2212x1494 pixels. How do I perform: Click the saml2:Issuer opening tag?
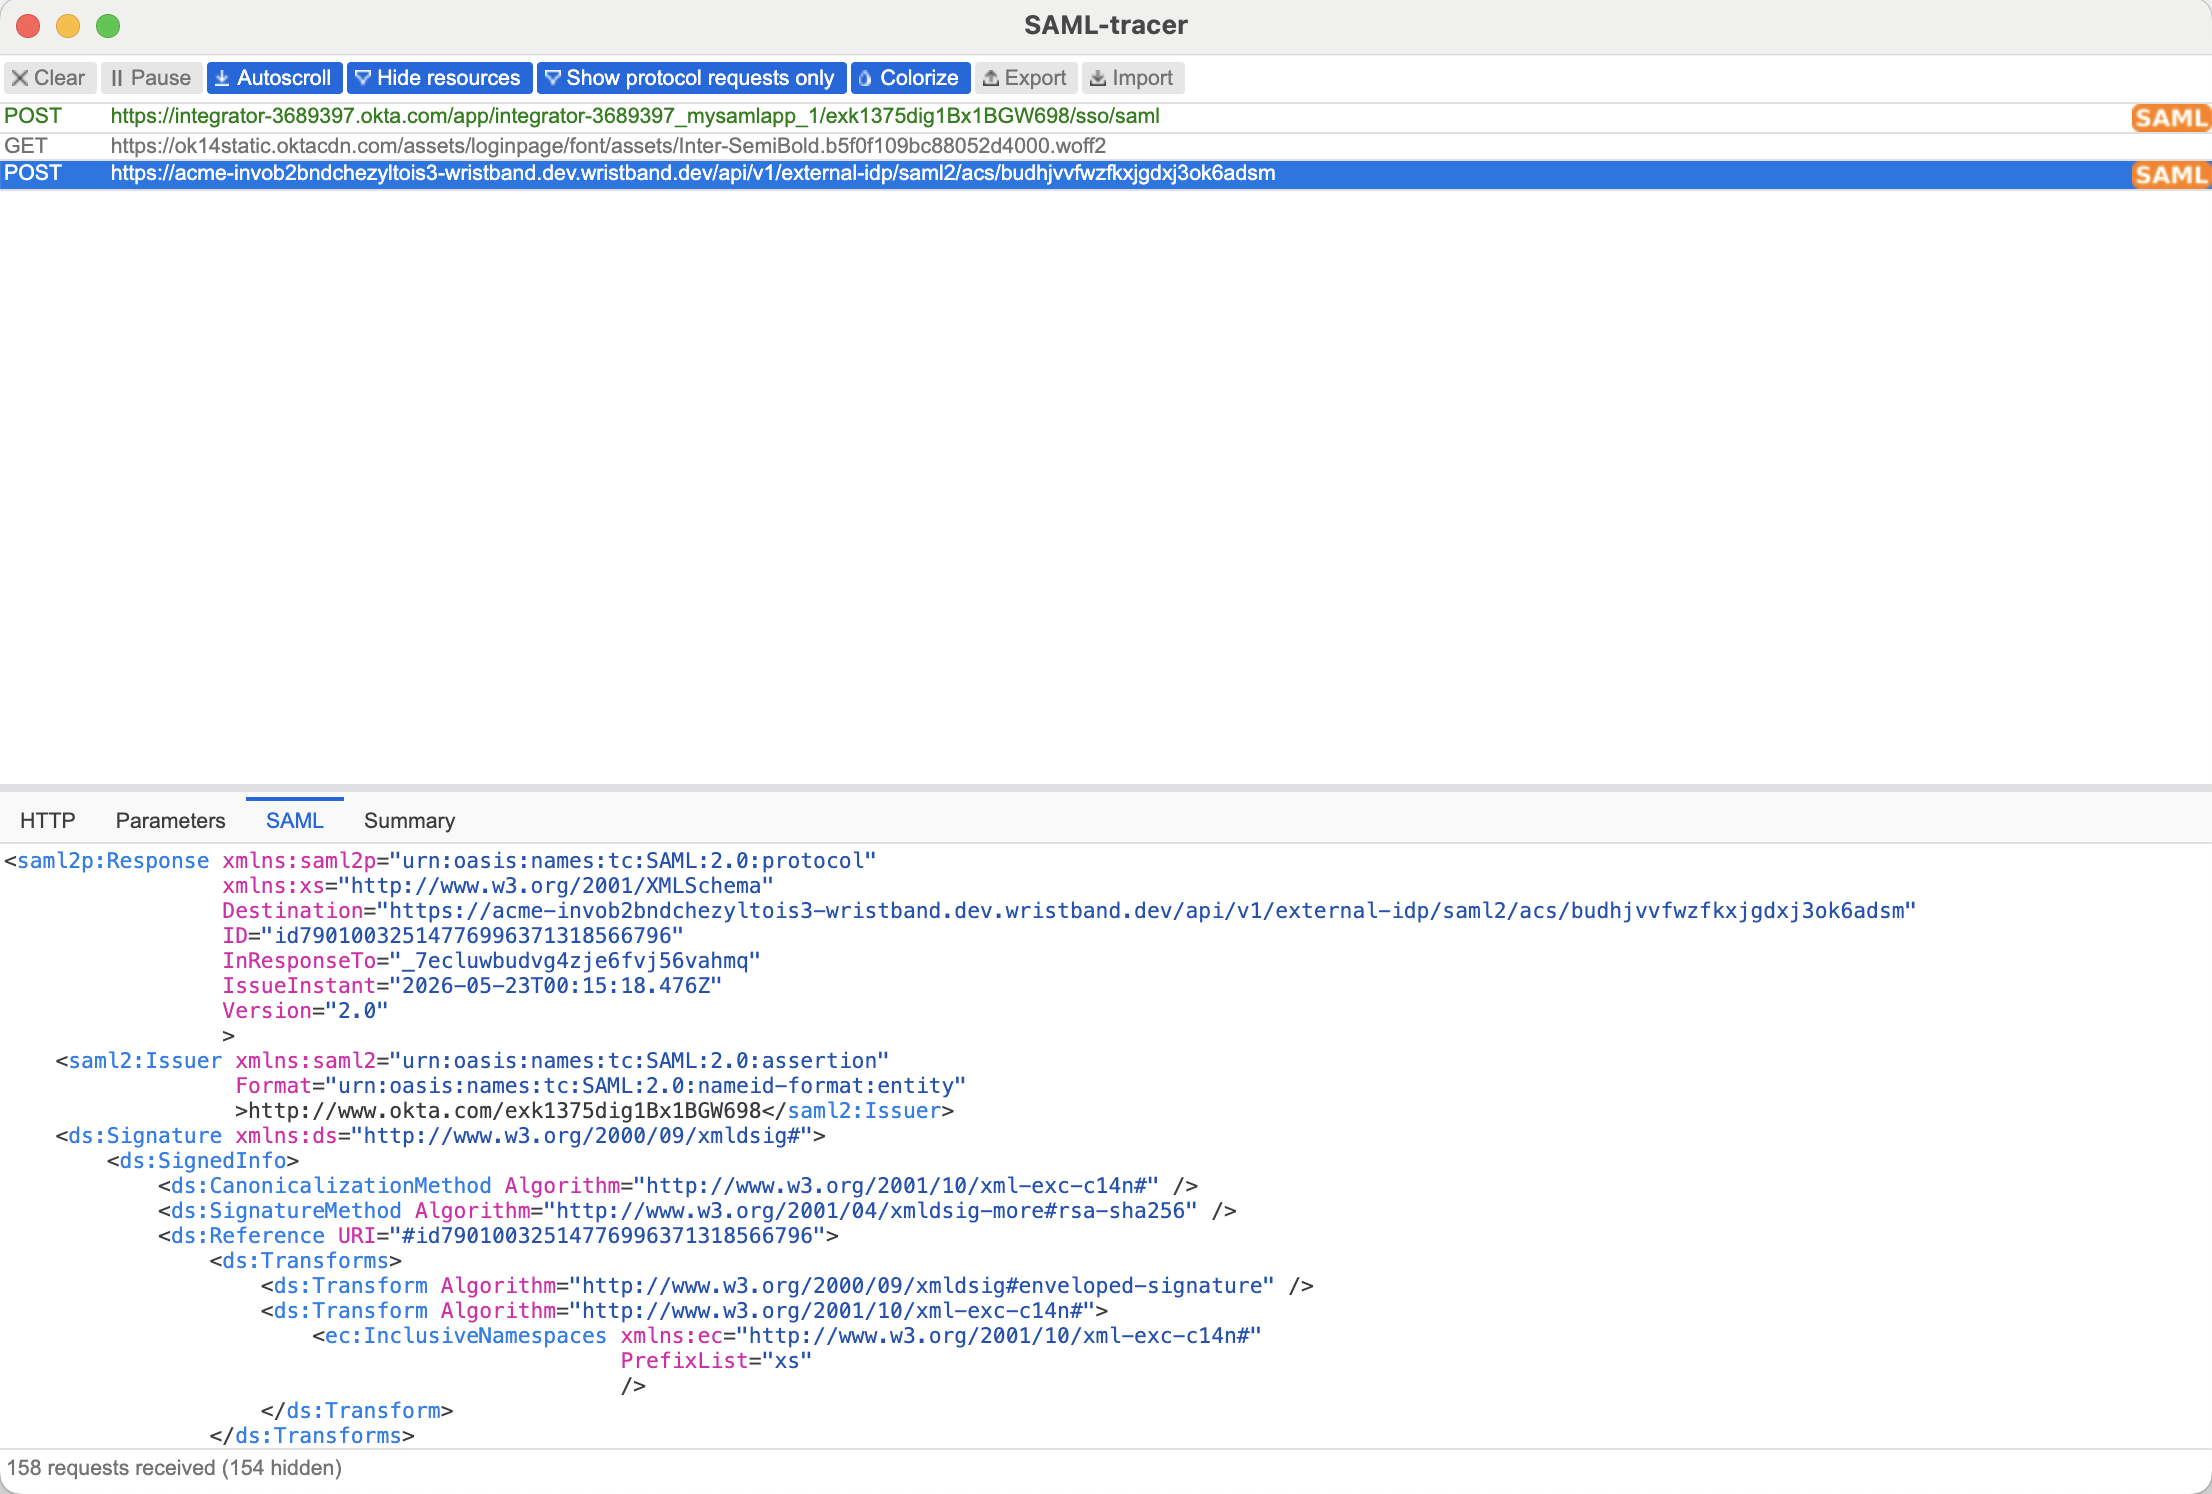point(139,1061)
